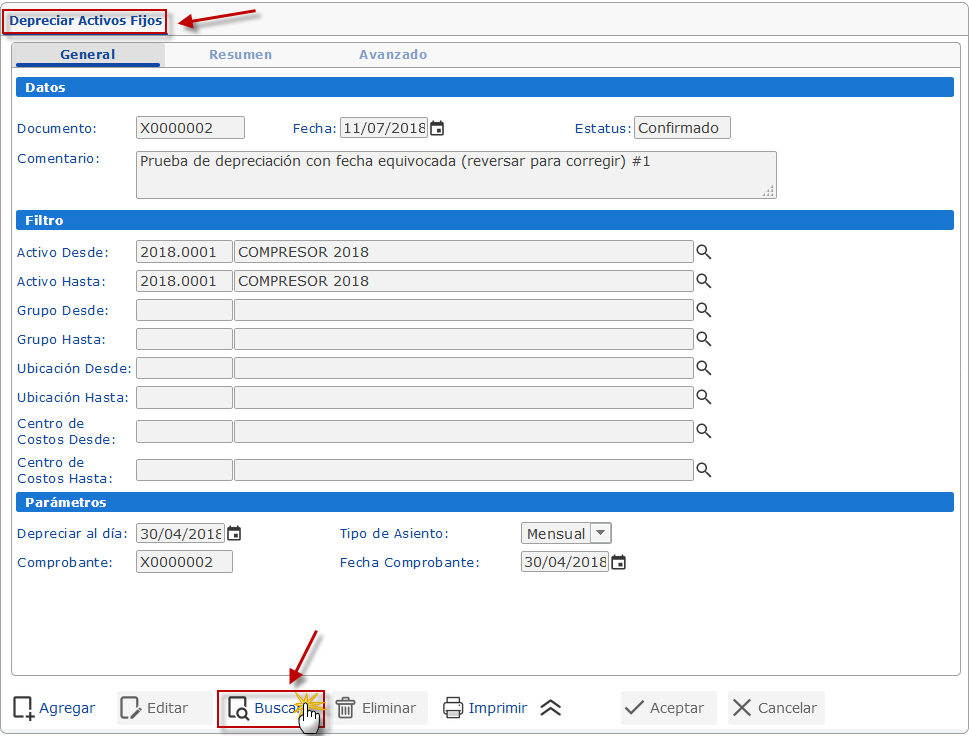Open the Avanzado tab
969x736 pixels.
(393, 55)
